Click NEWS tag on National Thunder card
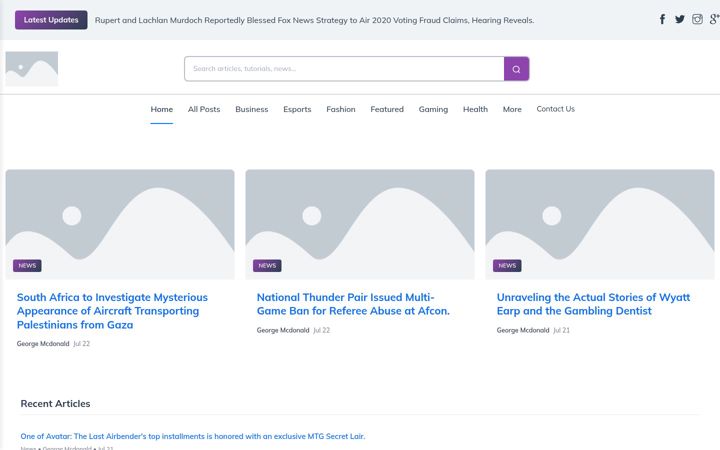 coord(267,265)
